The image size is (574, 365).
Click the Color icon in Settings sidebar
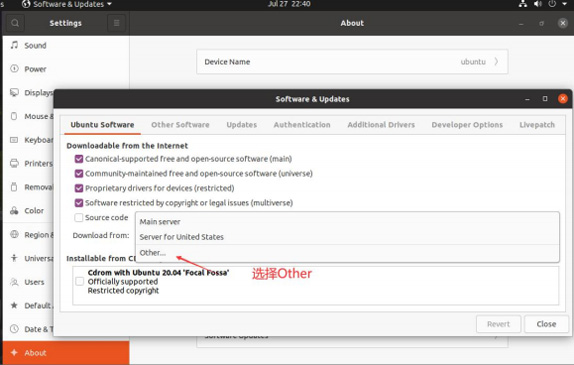coord(14,211)
